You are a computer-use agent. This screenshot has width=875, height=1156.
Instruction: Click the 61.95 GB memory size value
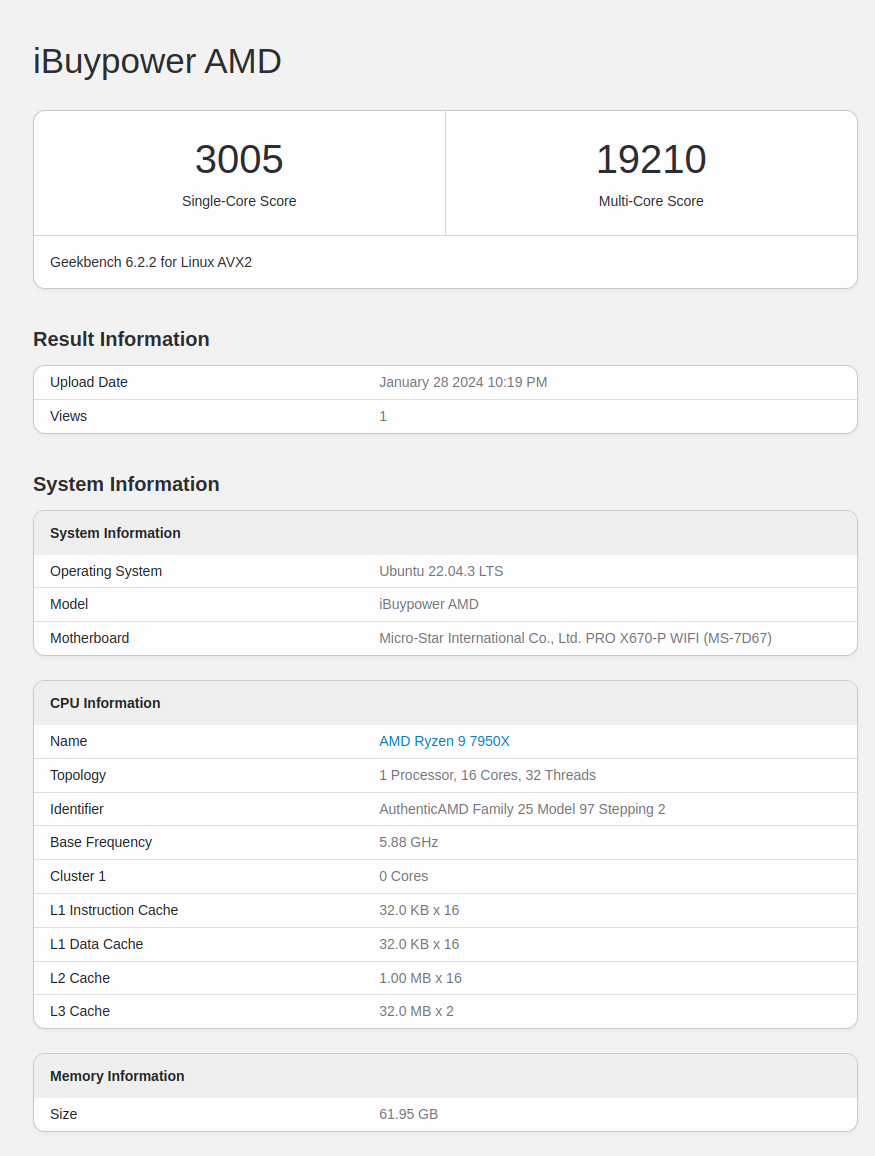[408, 1114]
